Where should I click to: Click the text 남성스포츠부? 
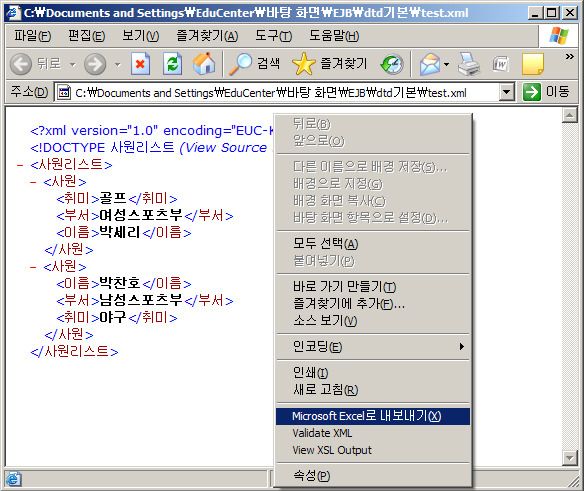tap(141, 301)
